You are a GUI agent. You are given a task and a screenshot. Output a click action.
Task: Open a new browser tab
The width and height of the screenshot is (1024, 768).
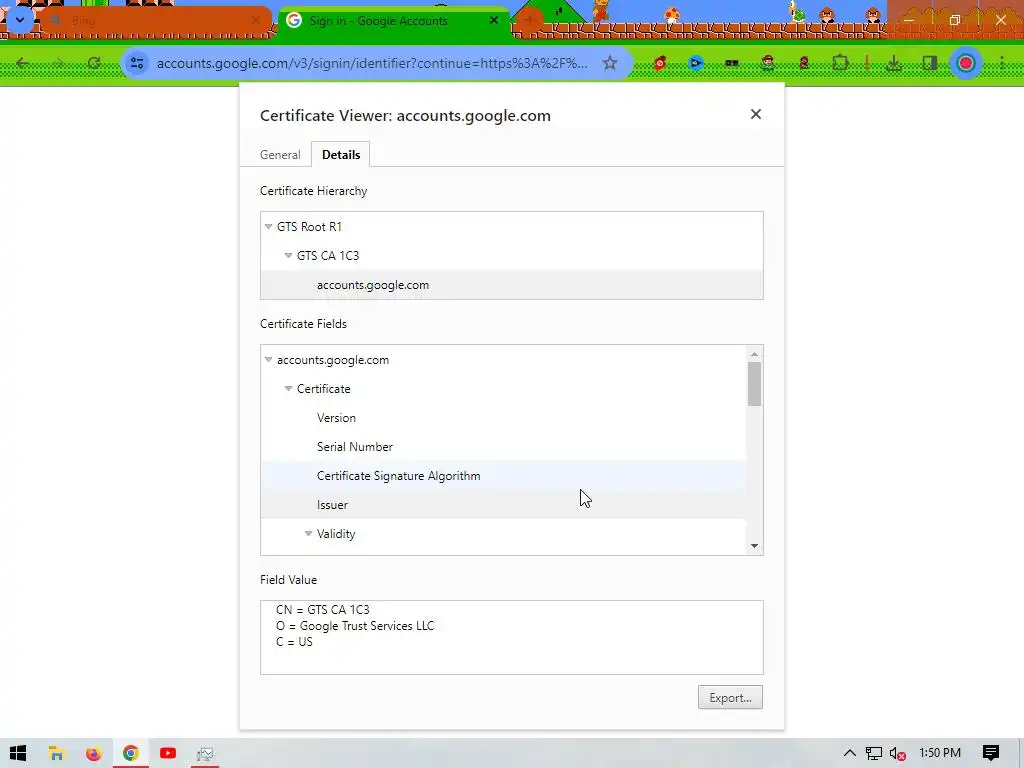[530, 21]
